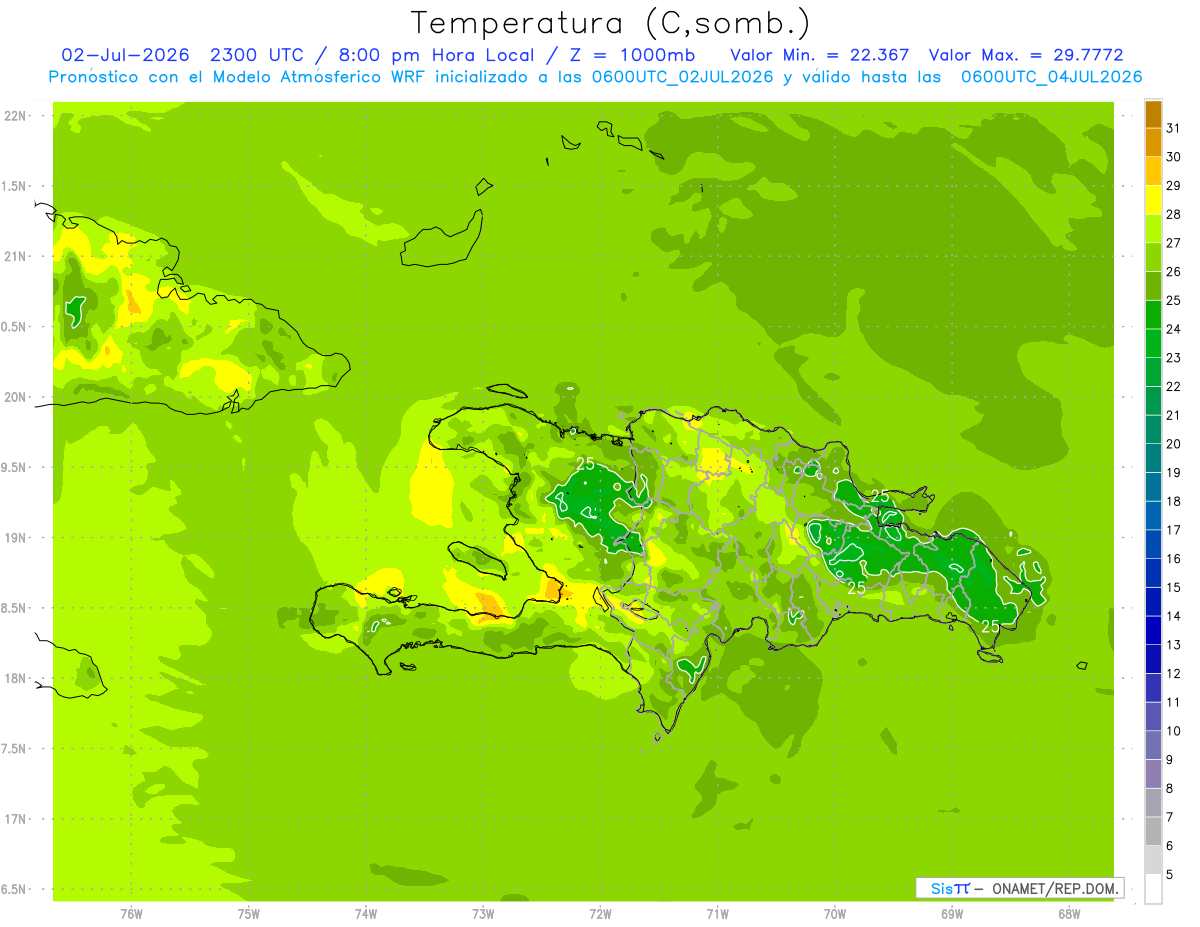Select the '8.5N' latitude tick label

[x=15, y=609]
